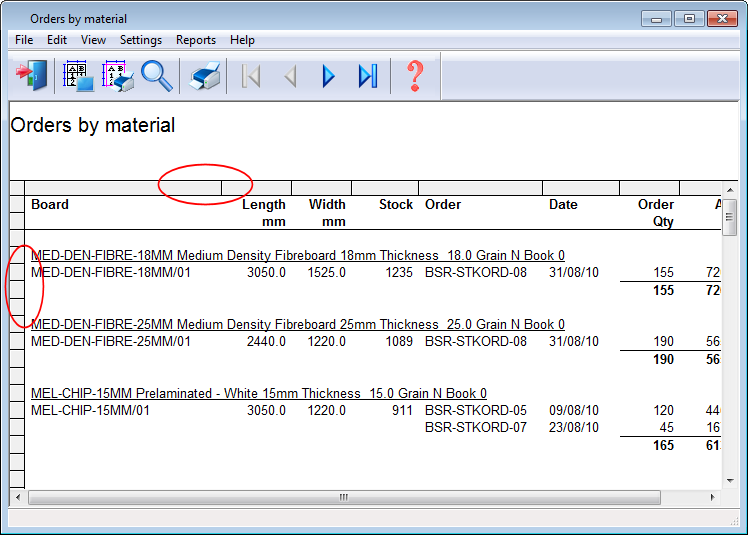Click the horizontal scrollbar thumb
The height and width of the screenshot is (535, 748).
(x=344, y=497)
